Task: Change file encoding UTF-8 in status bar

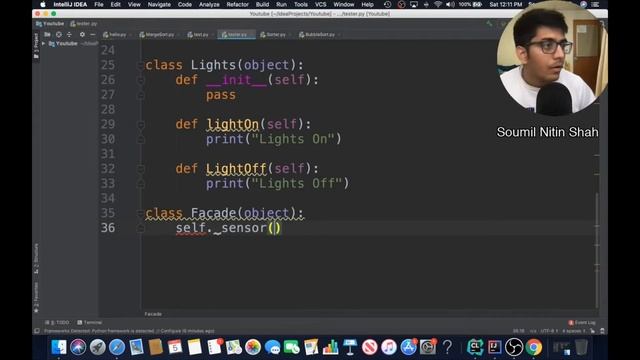Action: tap(549, 331)
